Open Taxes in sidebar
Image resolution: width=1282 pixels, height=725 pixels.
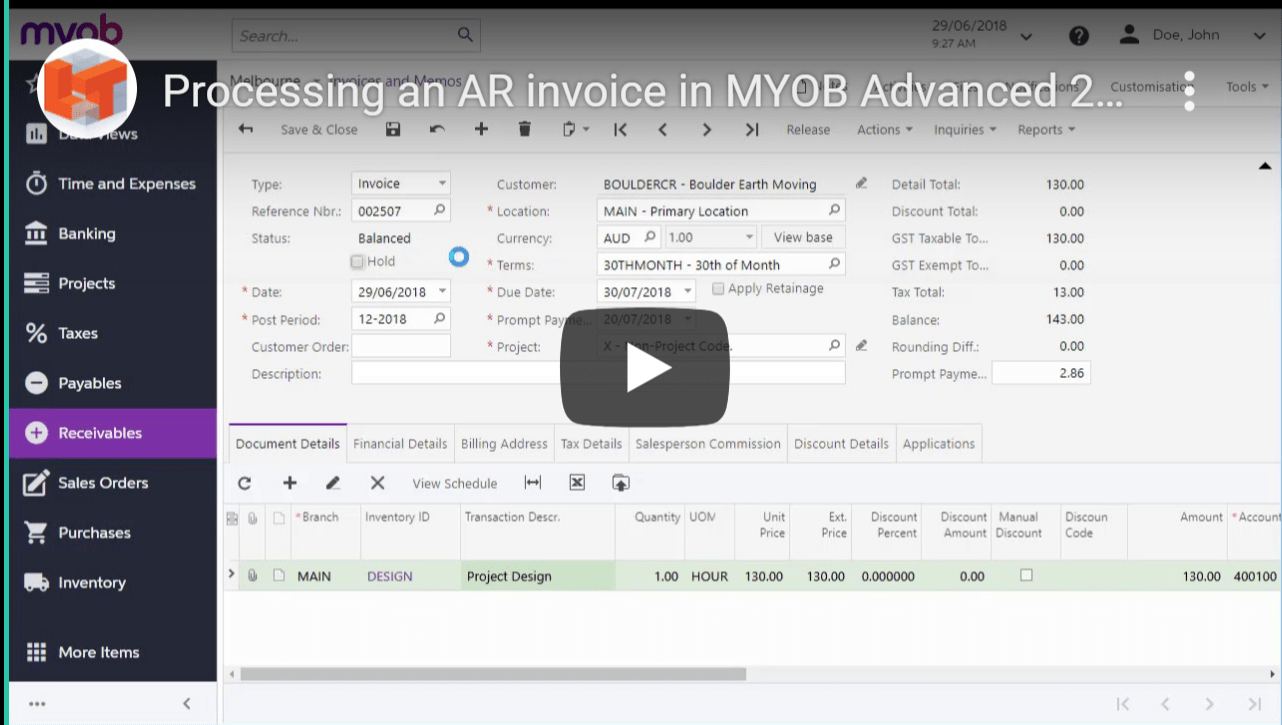tap(113, 334)
